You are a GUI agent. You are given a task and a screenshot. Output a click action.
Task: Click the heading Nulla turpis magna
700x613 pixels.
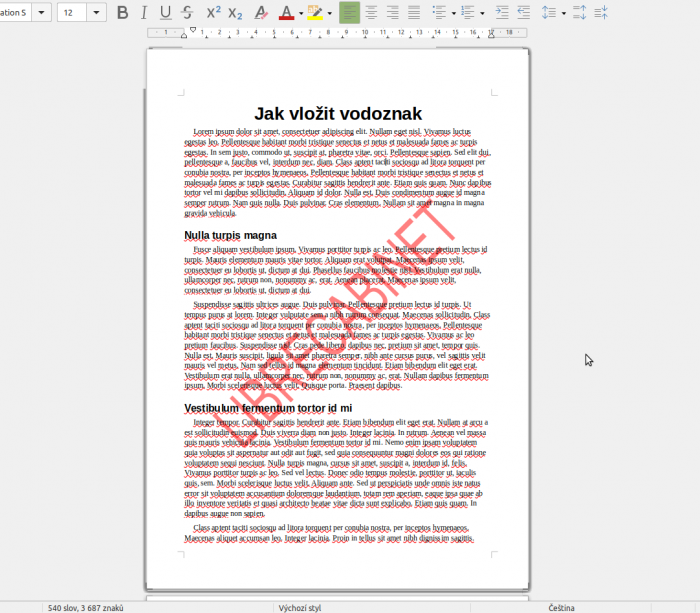[x=230, y=235]
